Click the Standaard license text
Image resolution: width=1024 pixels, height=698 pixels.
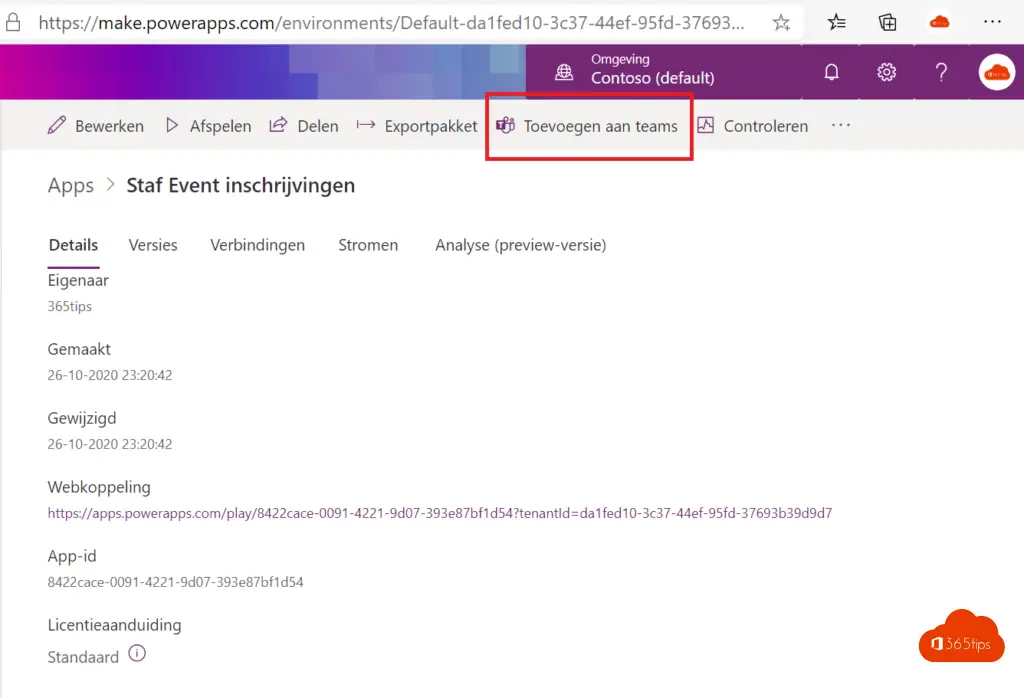click(83, 657)
